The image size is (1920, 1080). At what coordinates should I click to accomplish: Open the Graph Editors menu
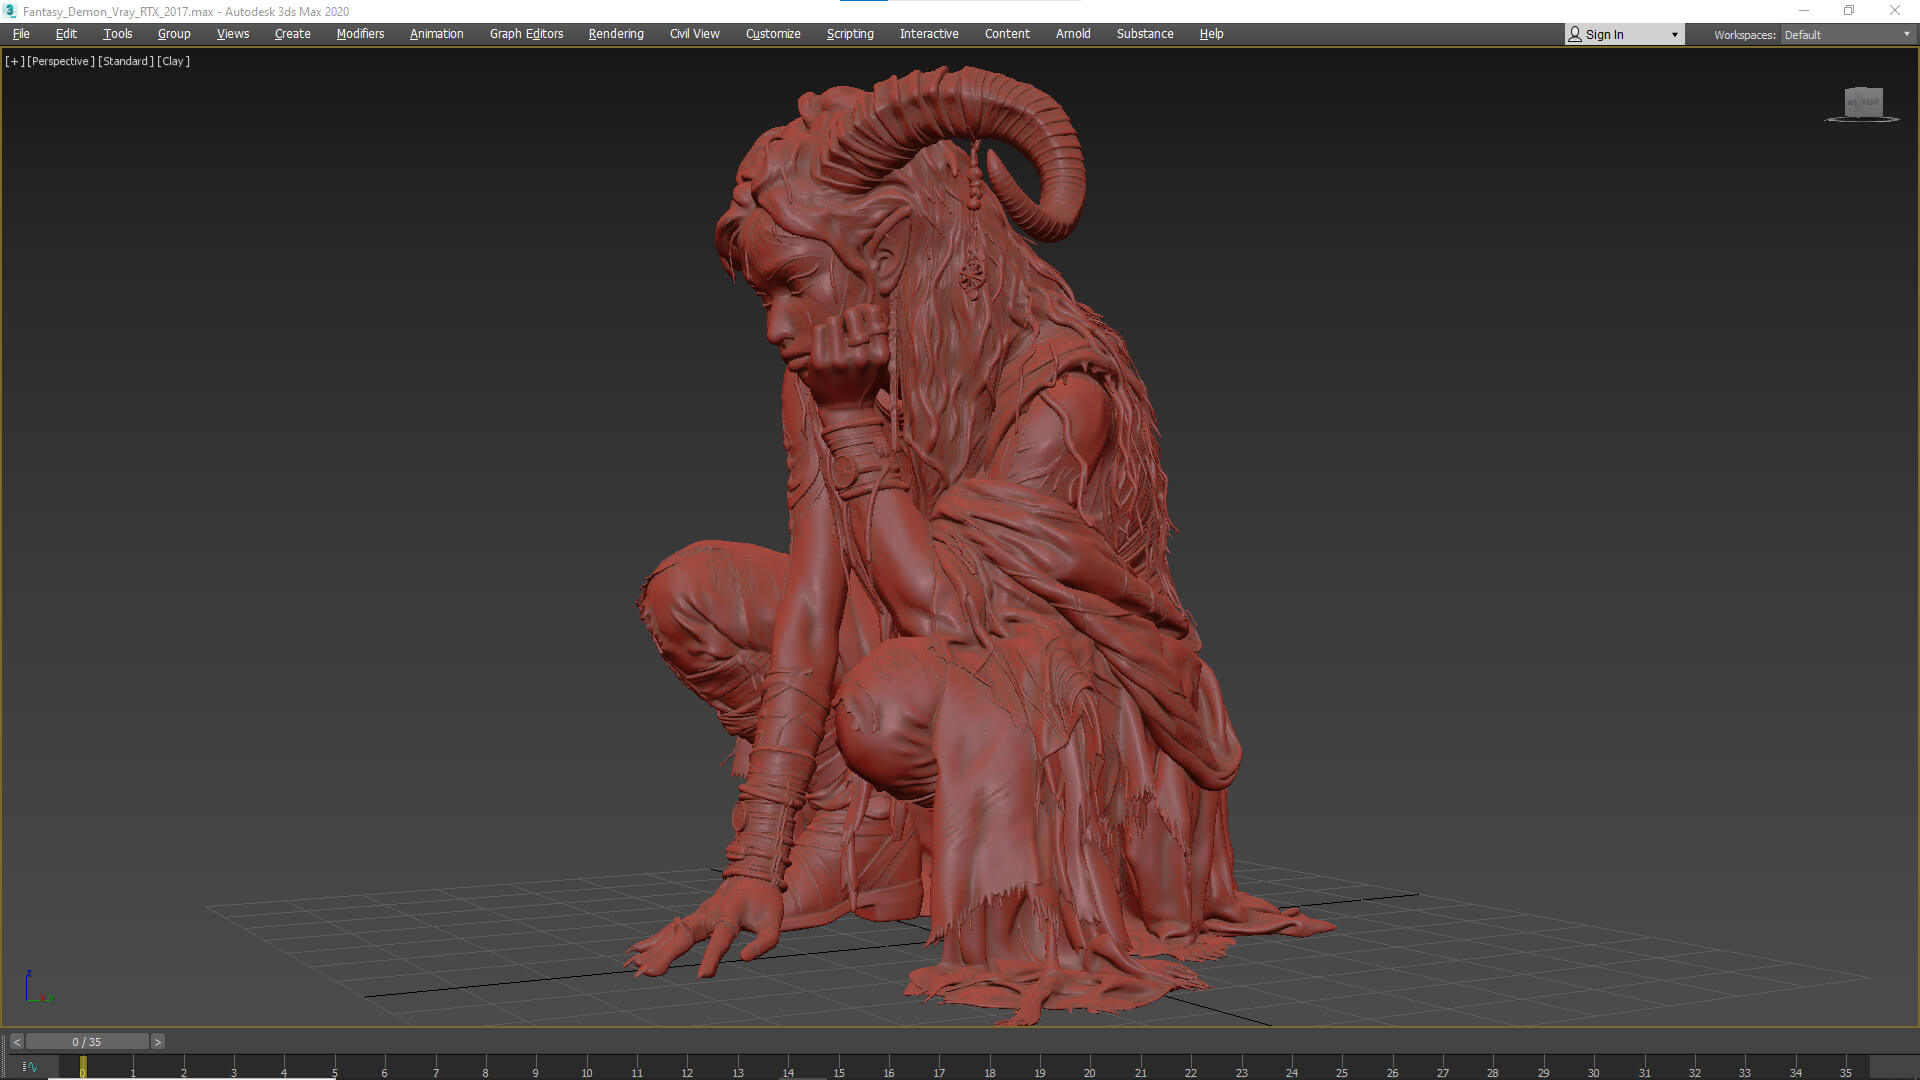tap(526, 34)
